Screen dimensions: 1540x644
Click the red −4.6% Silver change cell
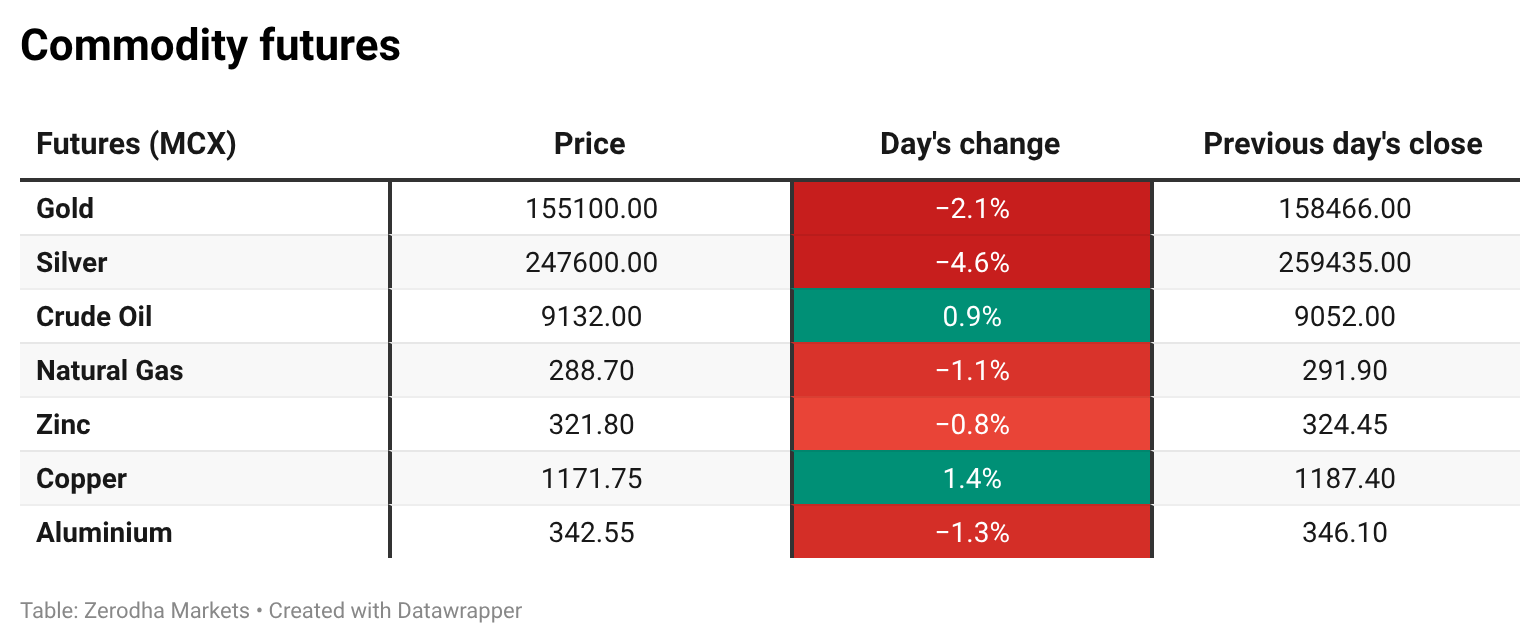tap(972, 262)
